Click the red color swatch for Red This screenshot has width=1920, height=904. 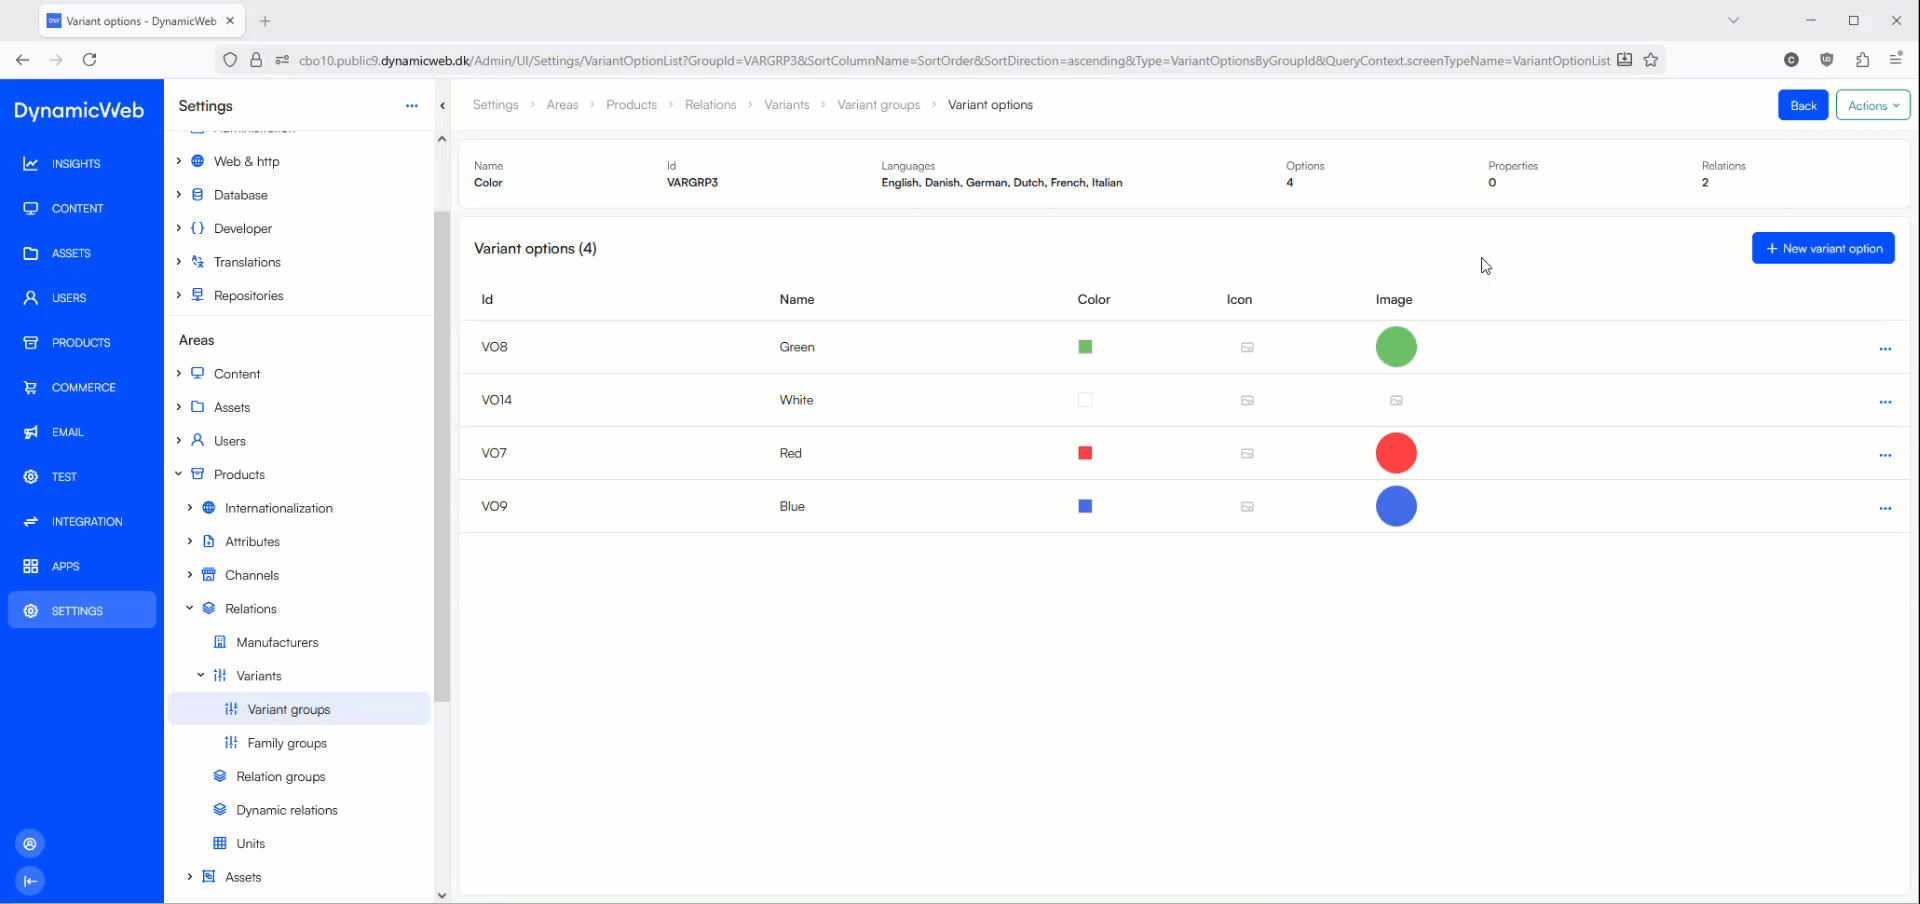click(1085, 453)
